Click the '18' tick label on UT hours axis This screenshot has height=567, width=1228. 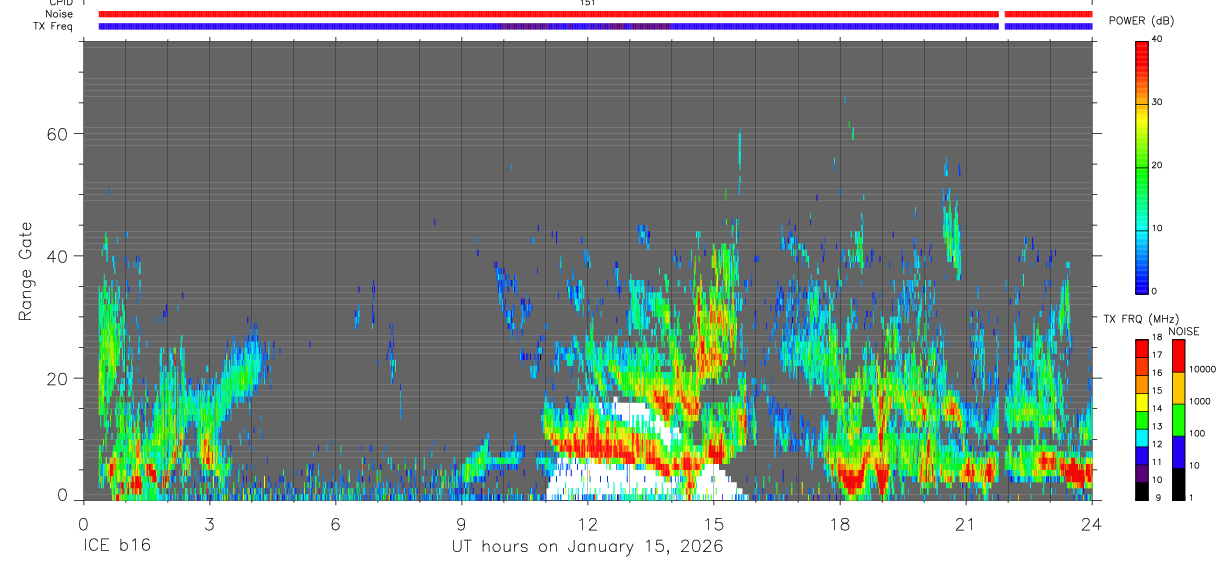[x=839, y=523]
